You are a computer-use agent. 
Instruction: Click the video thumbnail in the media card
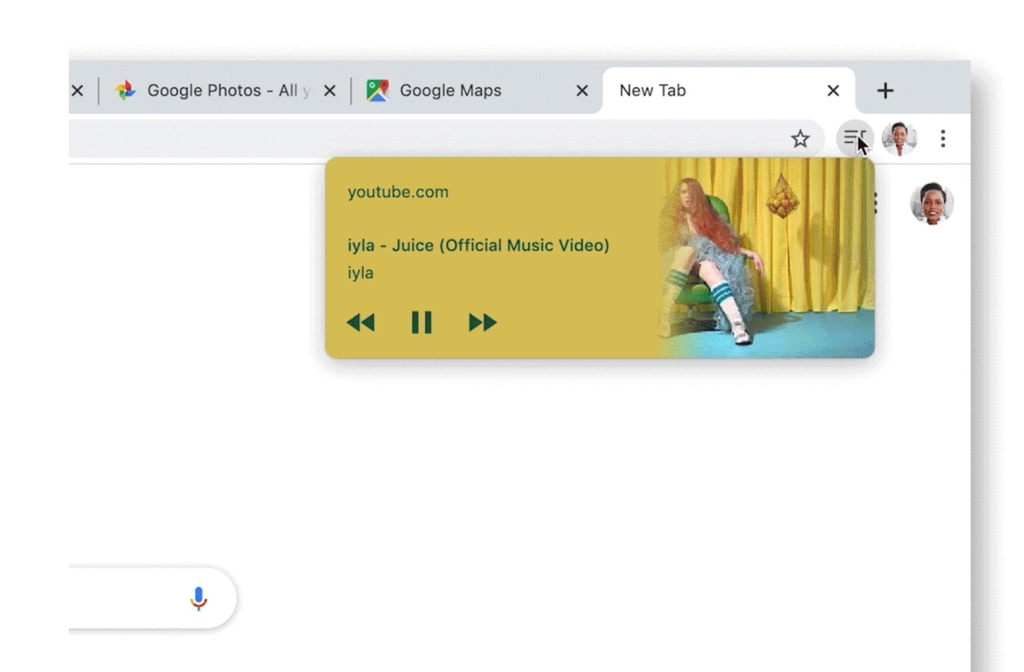[765, 257]
